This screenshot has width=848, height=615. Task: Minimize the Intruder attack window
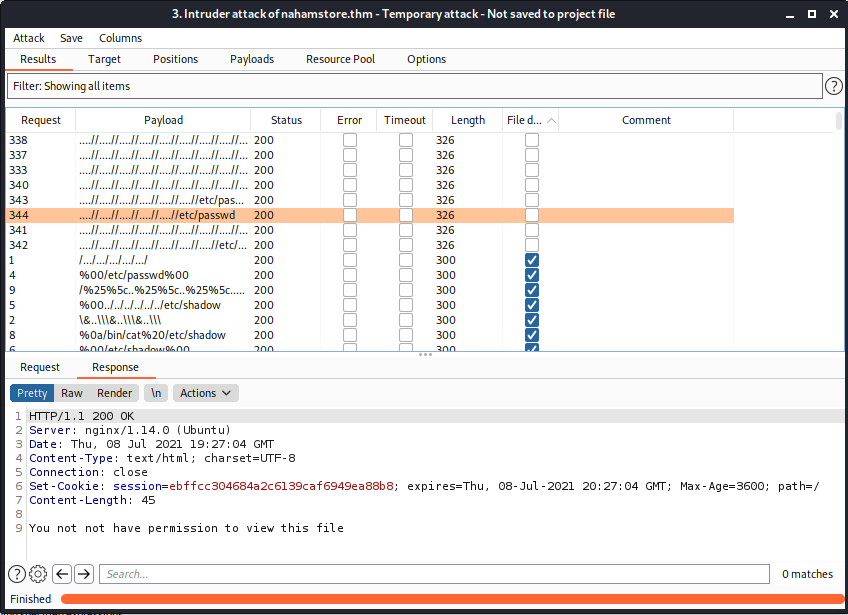coord(790,15)
